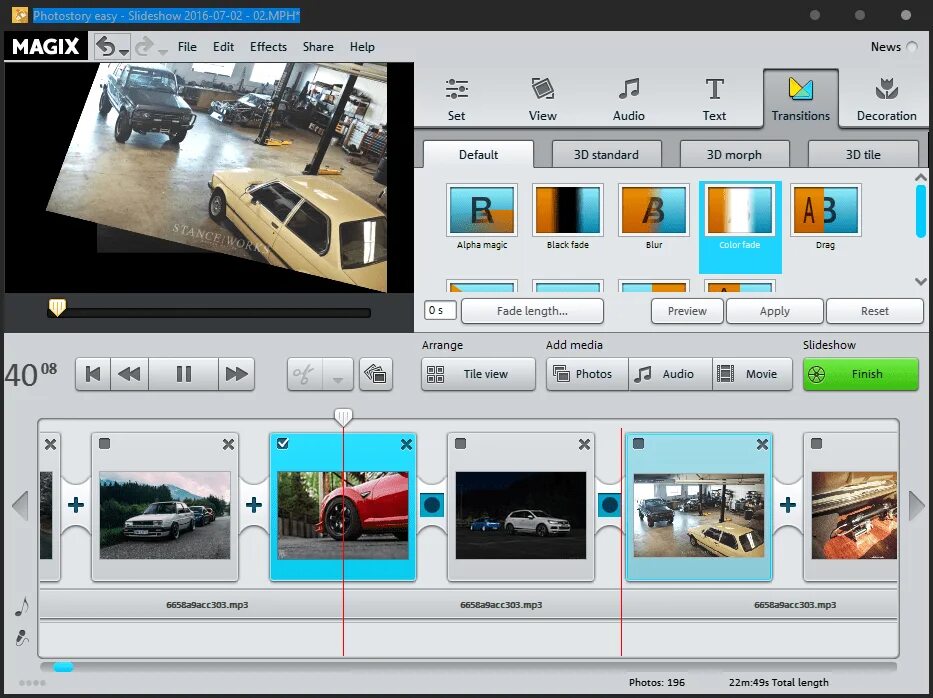Jump to the slideshow start
Screen dimensions: 933x698
point(93,374)
